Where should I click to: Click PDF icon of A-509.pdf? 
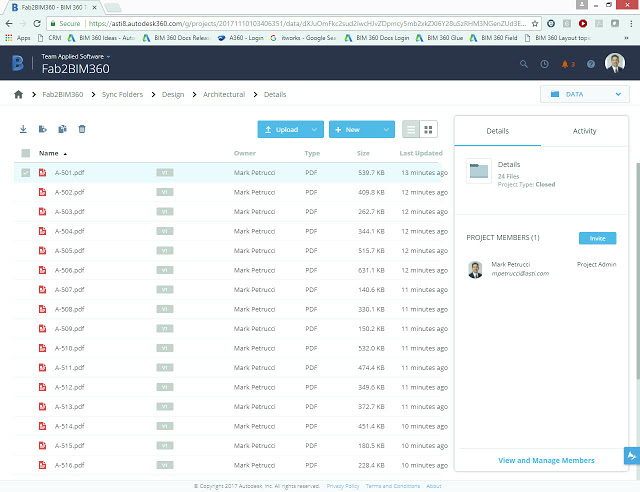pyautogui.click(x=42, y=328)
